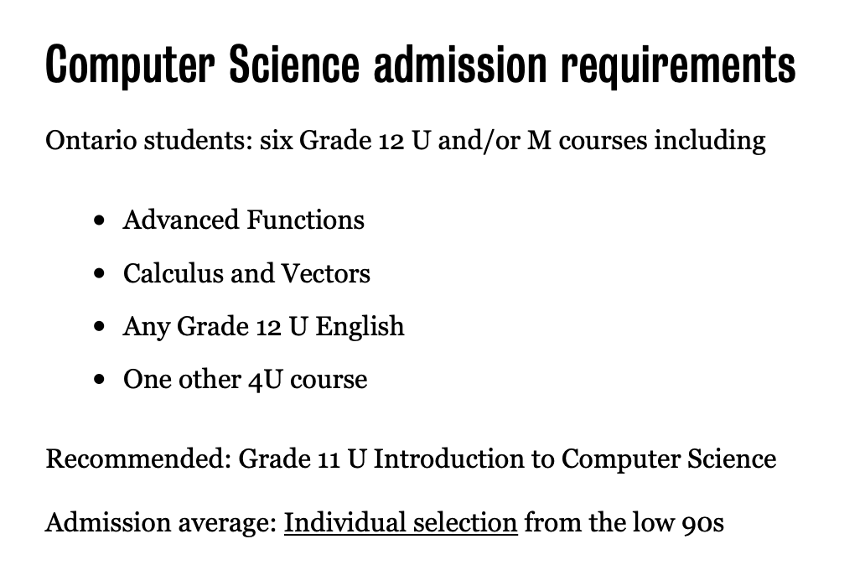
Task: Open the Individual selection link
Action: point(400,522)
